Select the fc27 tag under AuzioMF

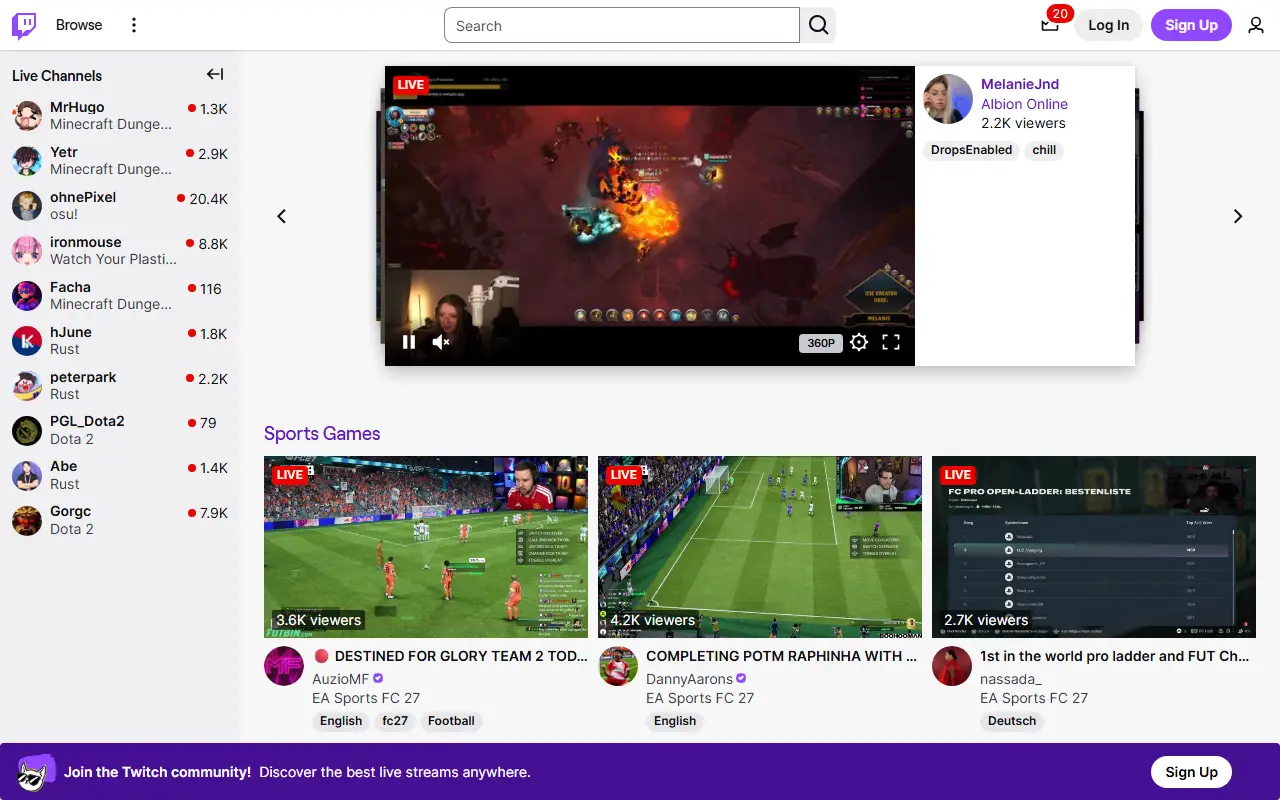pos(395,721)
